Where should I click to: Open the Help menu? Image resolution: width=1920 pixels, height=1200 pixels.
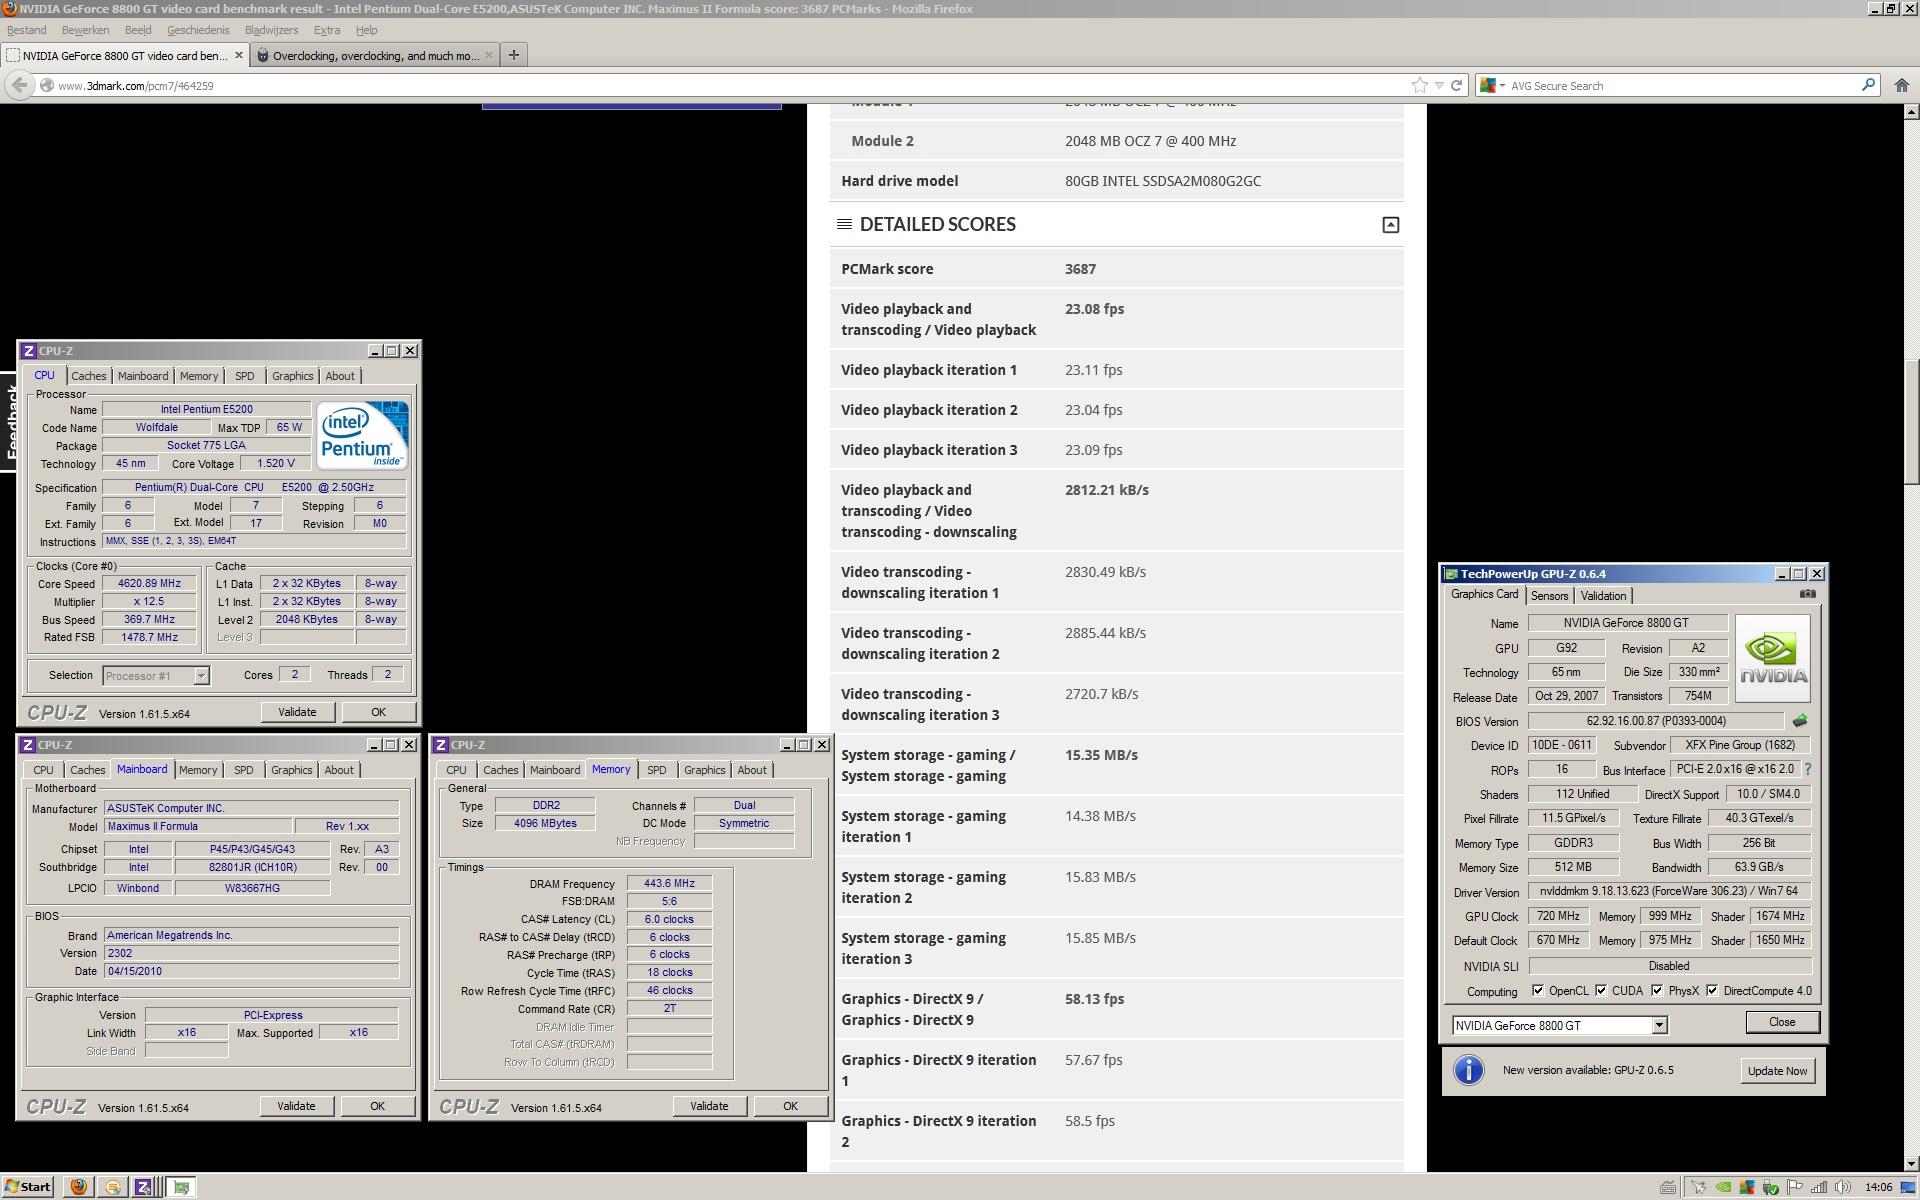tap(367, 30)
